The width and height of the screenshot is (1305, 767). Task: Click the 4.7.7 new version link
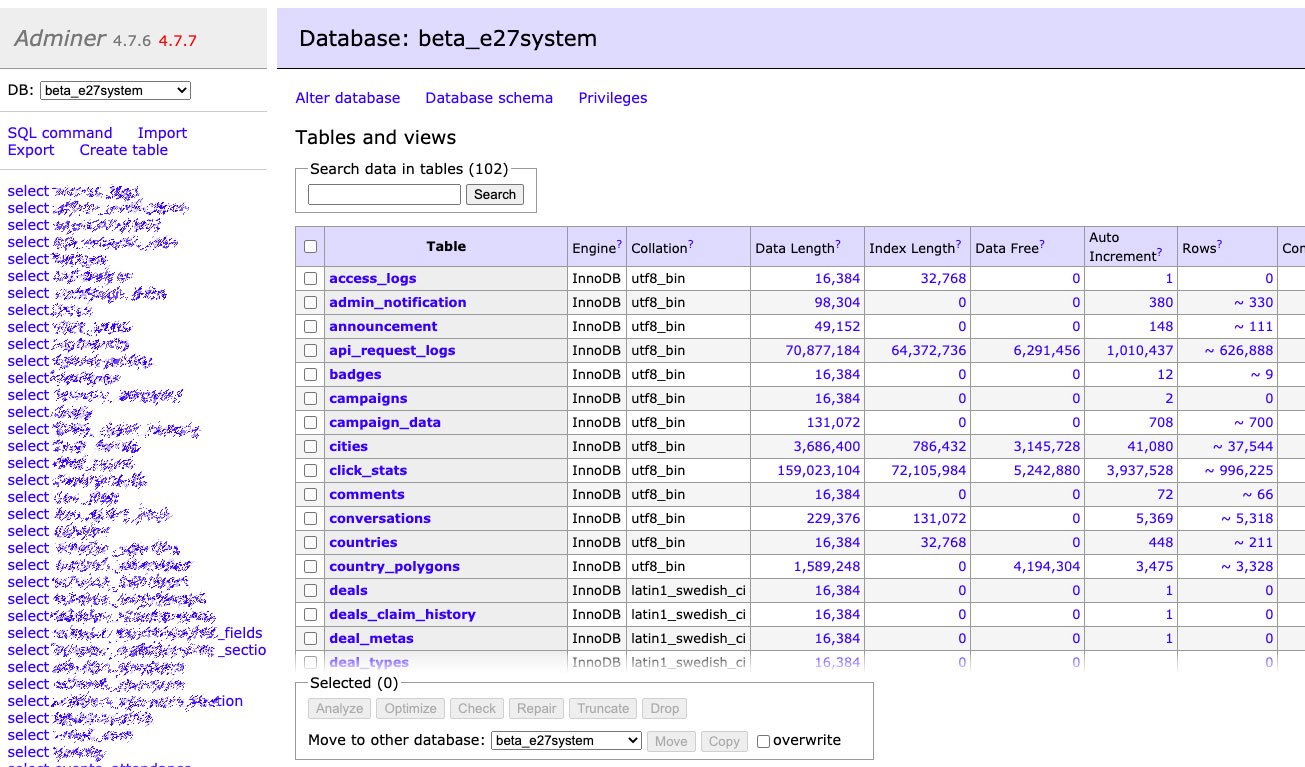pyautogui.click(x=177, y=40)
